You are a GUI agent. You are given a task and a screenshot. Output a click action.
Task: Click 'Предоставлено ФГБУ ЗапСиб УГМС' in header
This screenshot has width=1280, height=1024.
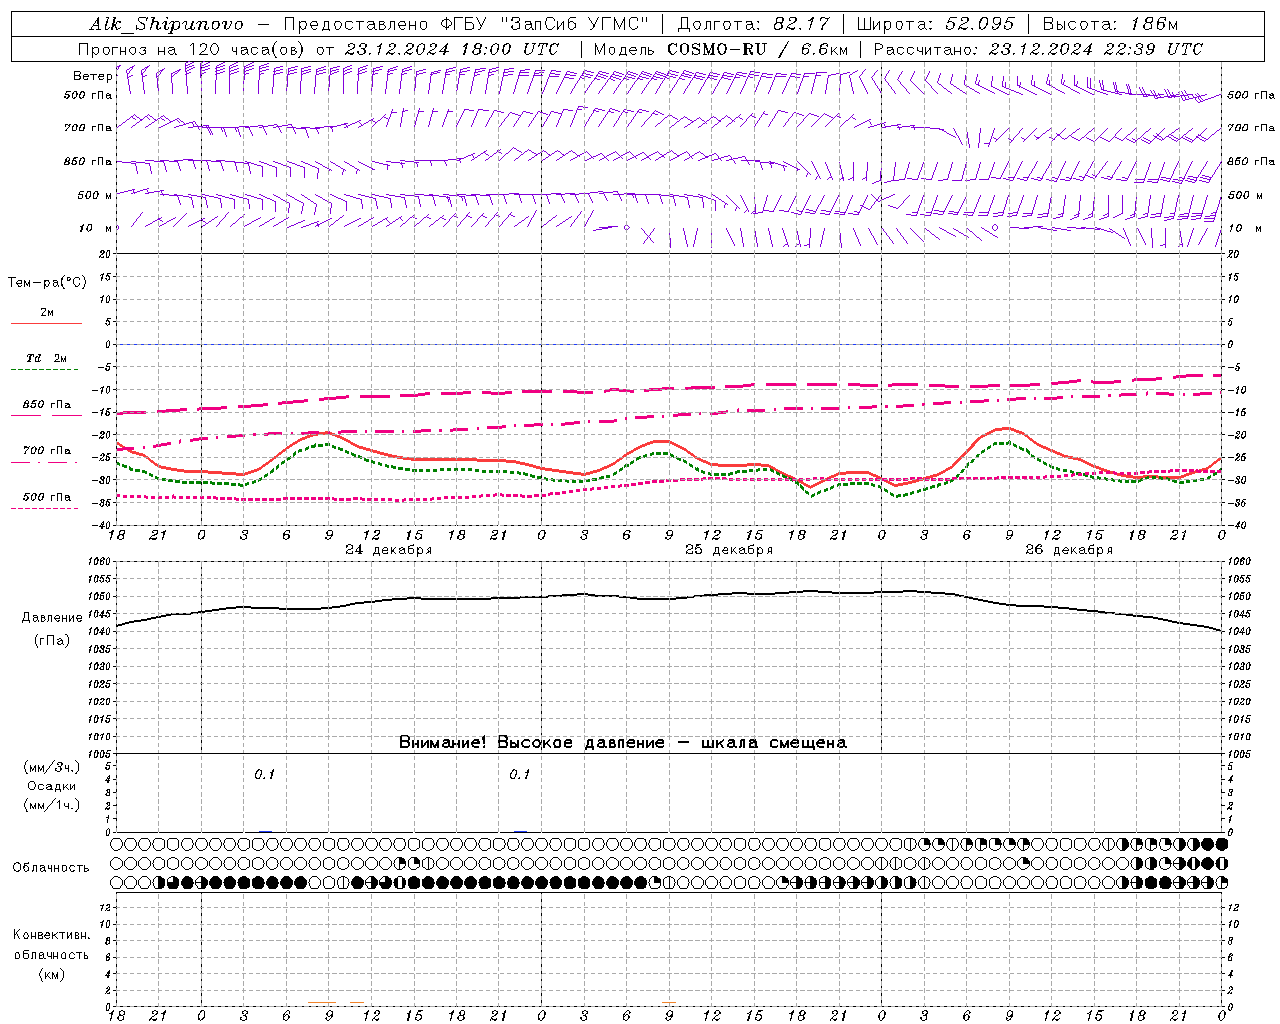pyautogui.click(x=466, y=24)
